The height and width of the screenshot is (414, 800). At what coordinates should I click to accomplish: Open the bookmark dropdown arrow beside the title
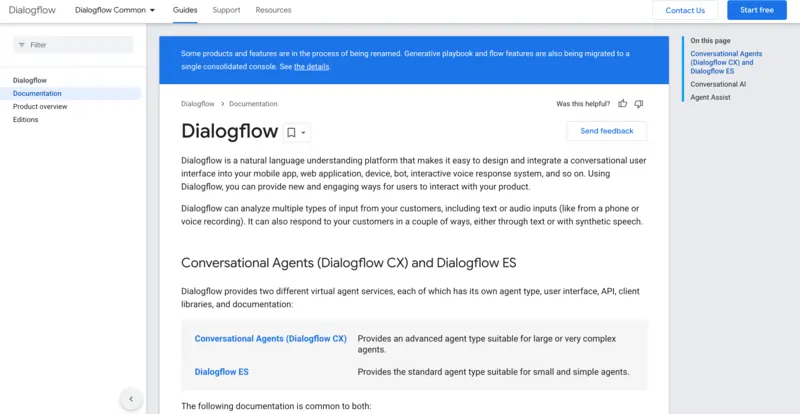tap(304, 133)
